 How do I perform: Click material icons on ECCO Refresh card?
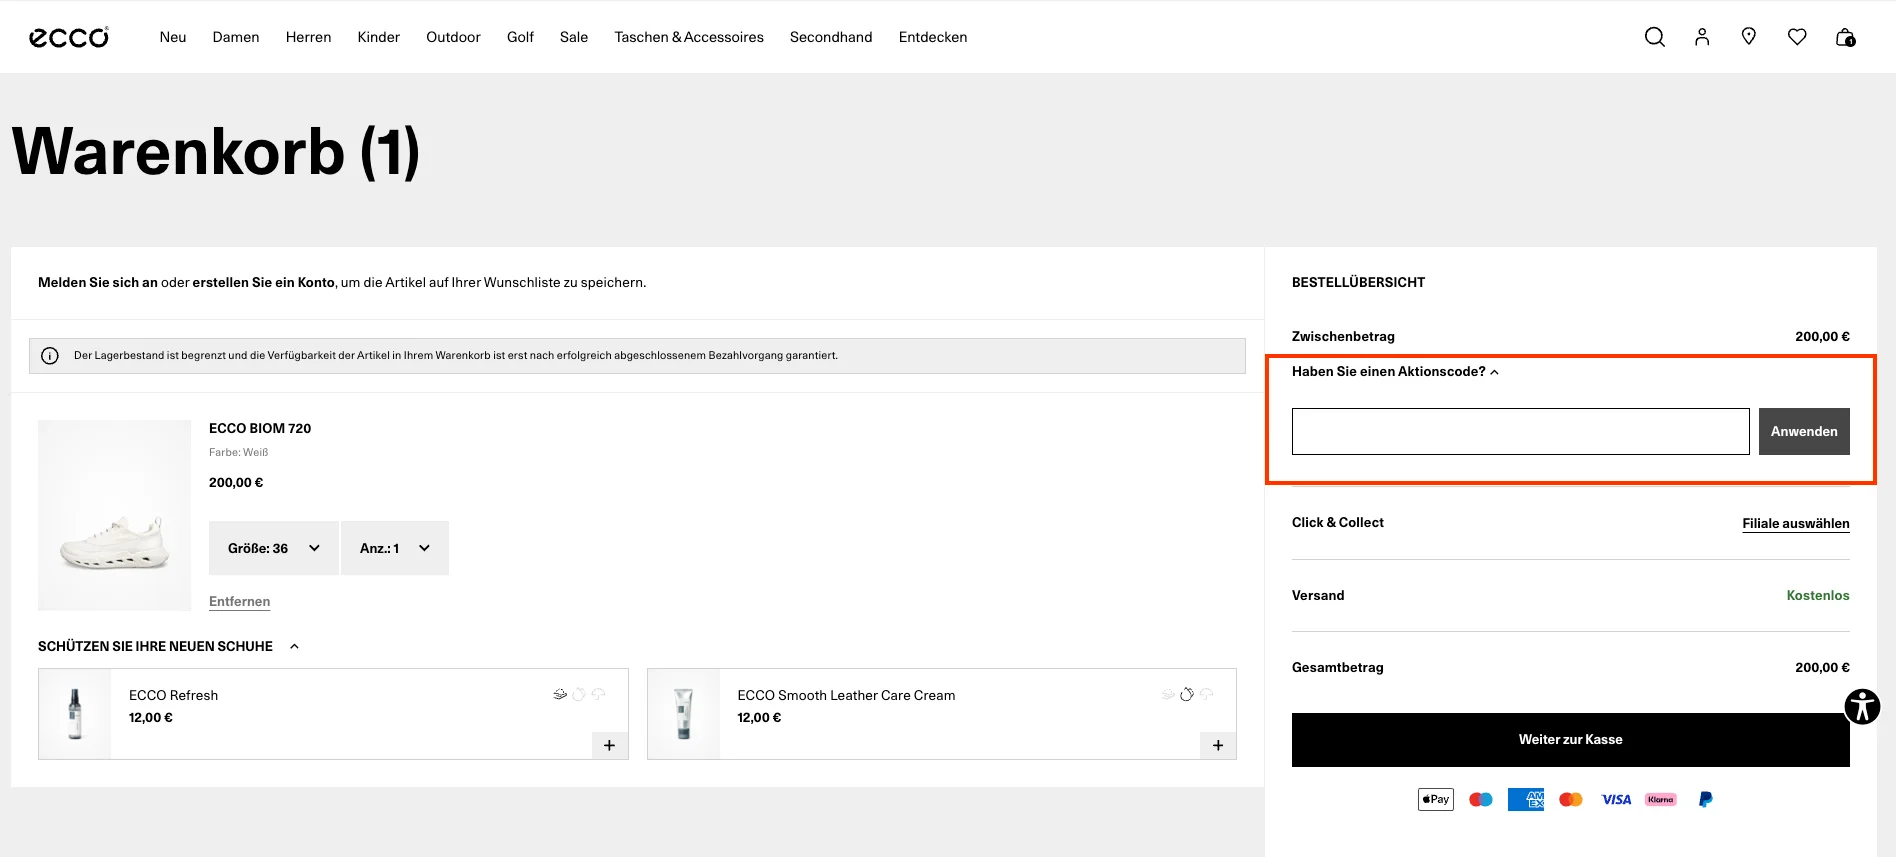point(580,694)
